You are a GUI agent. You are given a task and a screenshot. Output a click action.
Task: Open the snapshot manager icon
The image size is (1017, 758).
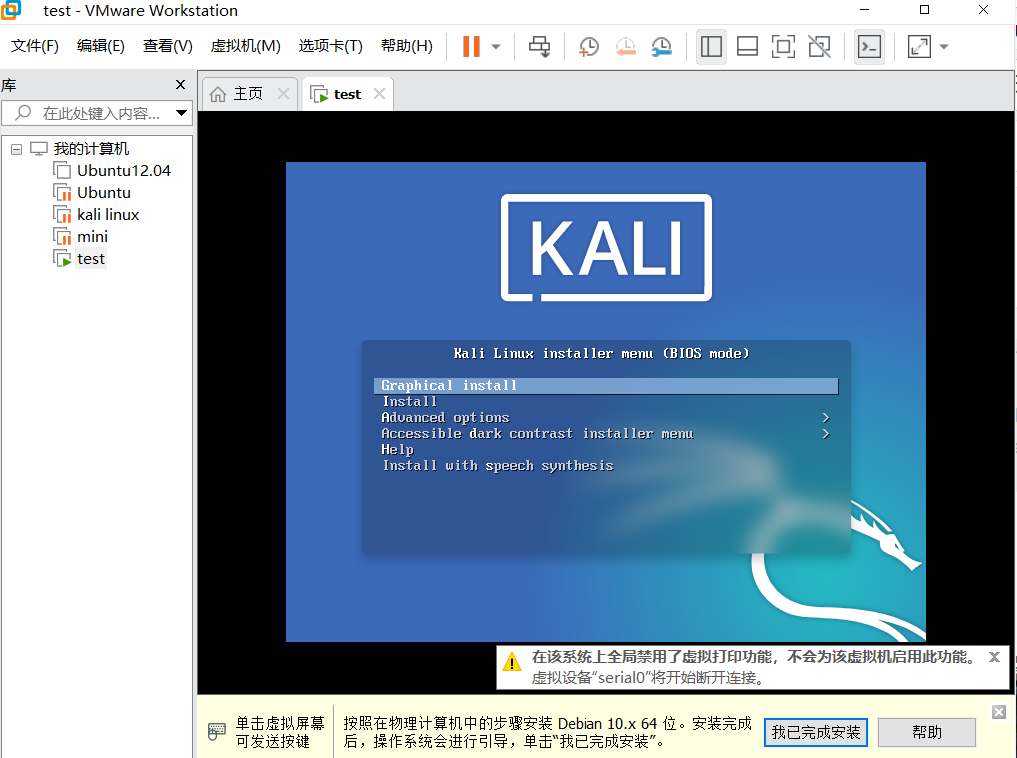click(662, 47)
